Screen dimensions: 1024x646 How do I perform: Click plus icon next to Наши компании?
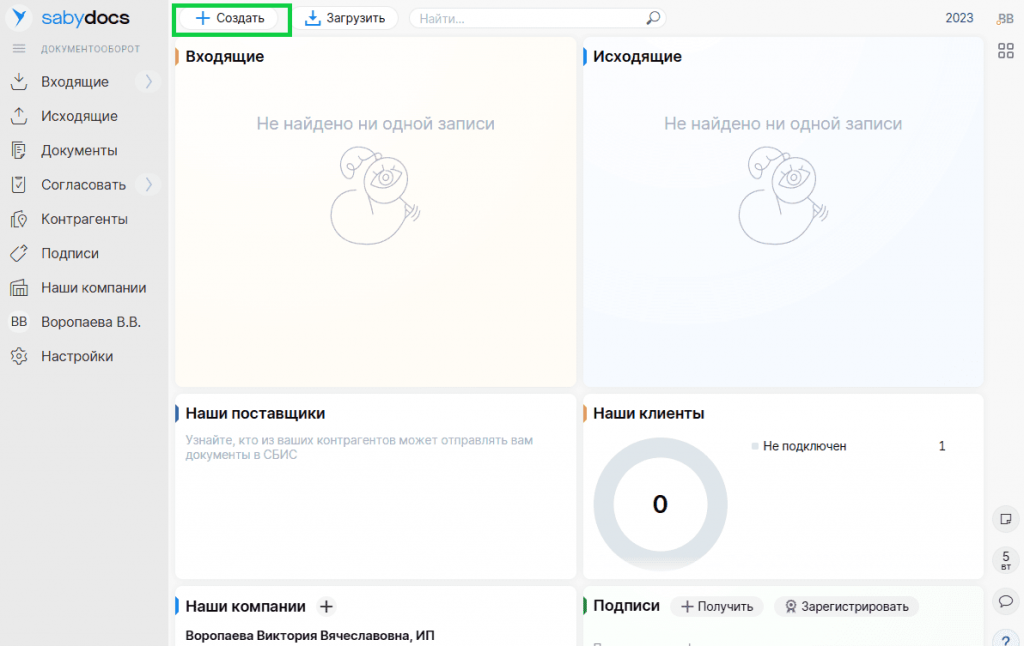[x=326, y=606]
